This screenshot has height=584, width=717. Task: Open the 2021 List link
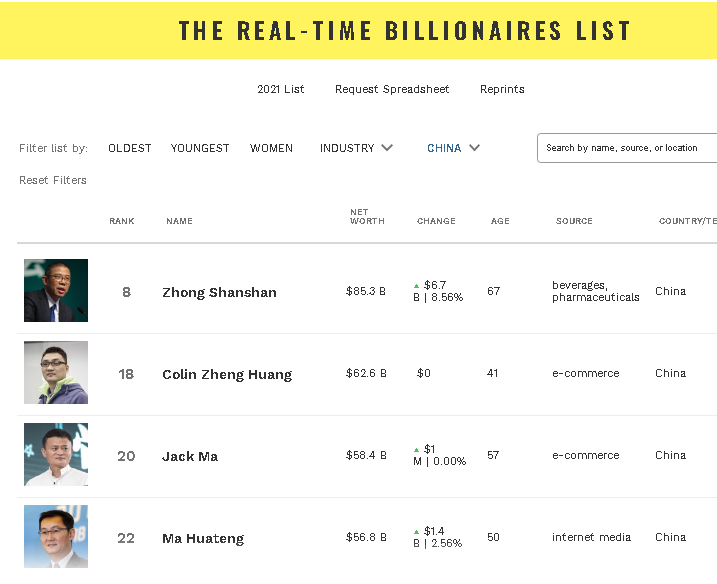click(x=281, y=89)
